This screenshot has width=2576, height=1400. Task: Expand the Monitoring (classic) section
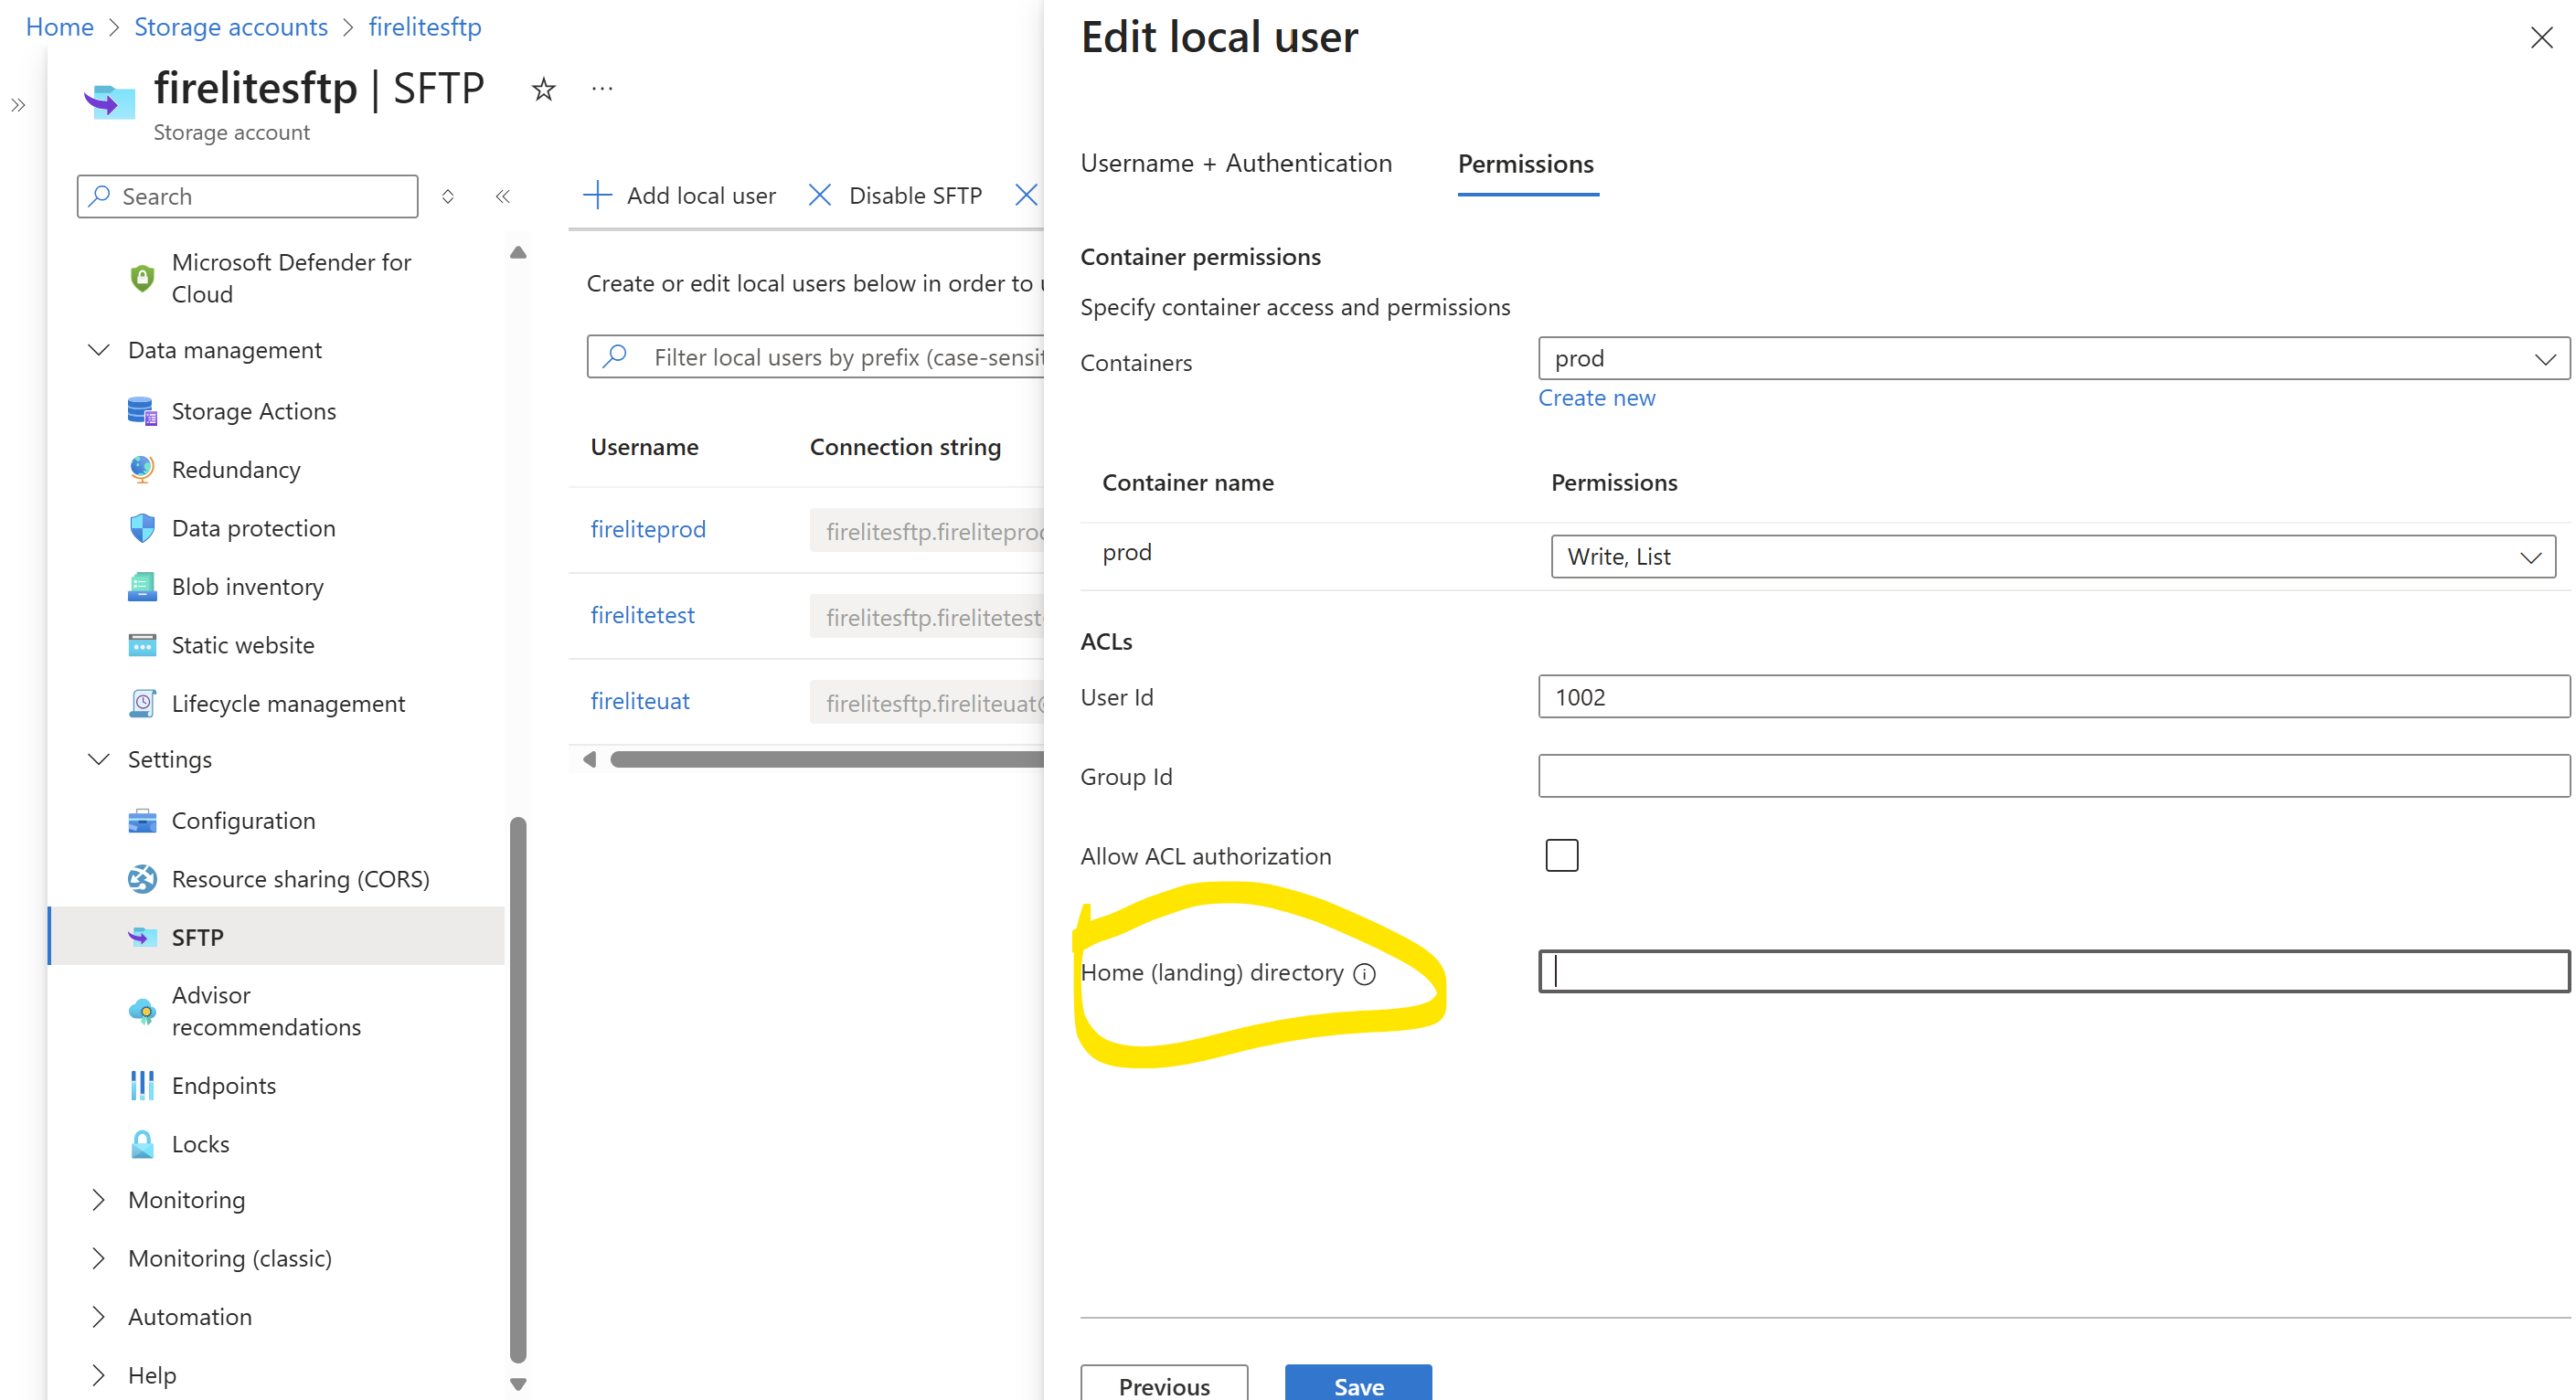coord(98,1258)
